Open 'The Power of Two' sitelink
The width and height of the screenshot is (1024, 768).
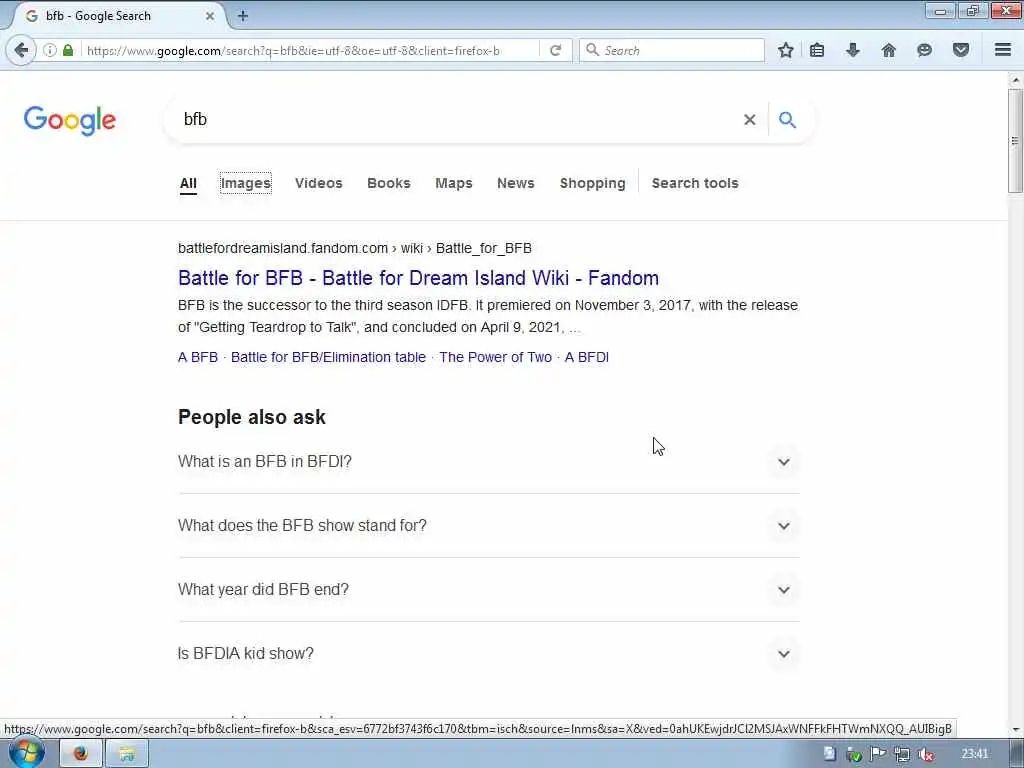[495, 357]
